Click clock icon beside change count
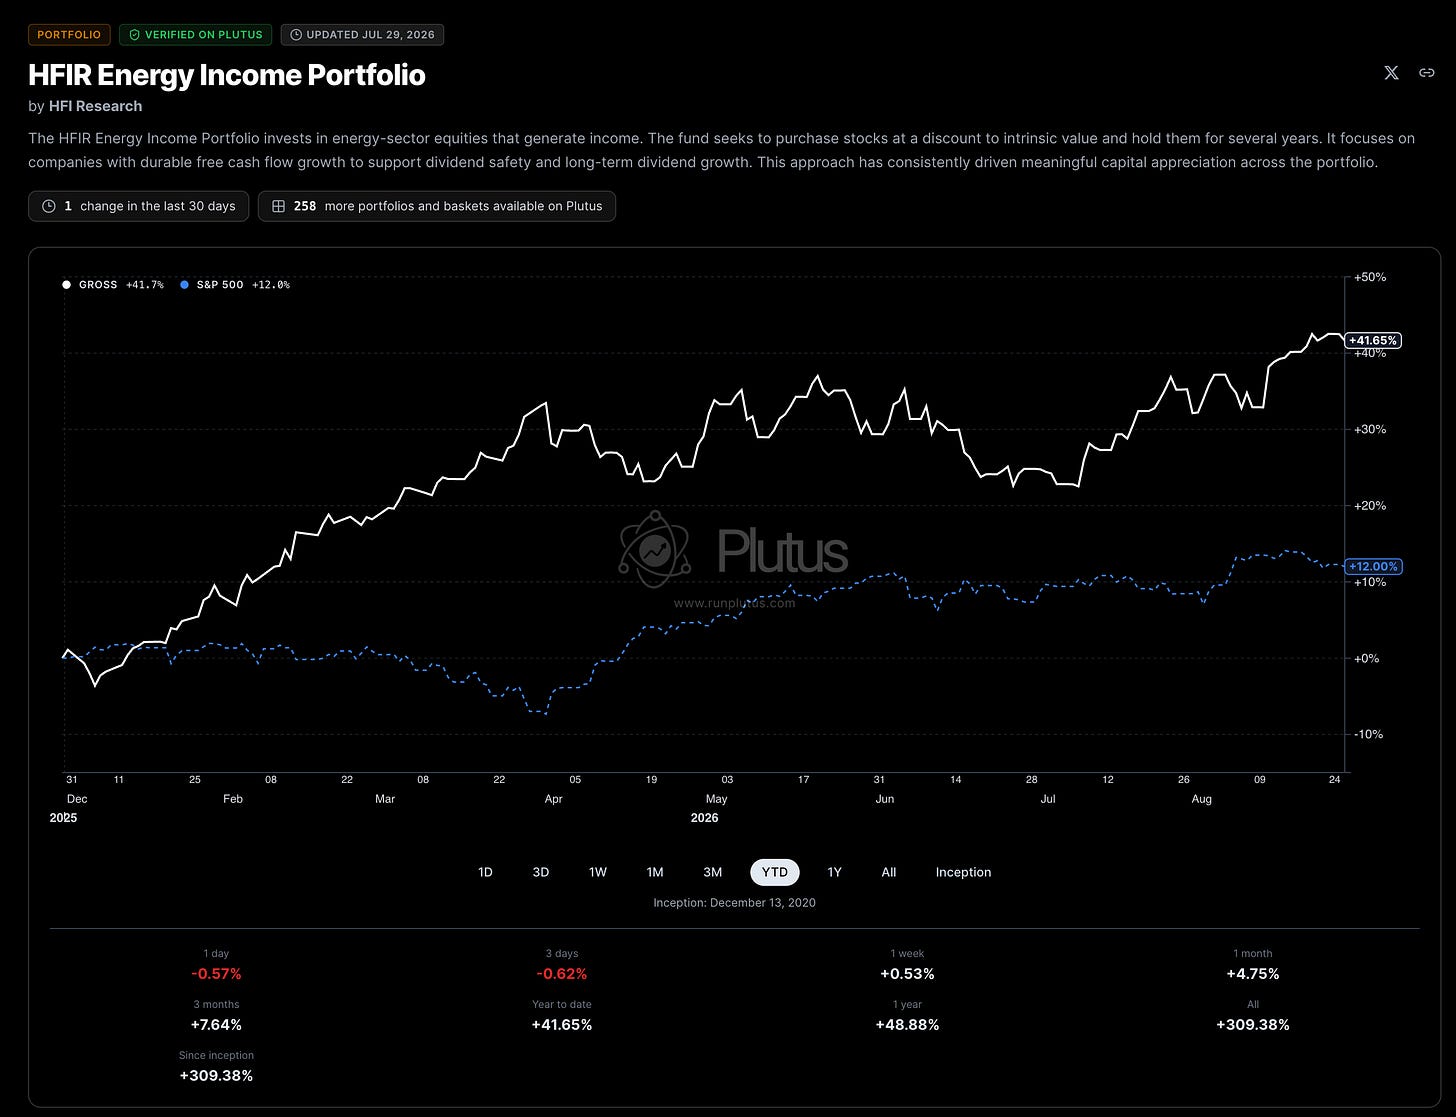 coord(49,206)
